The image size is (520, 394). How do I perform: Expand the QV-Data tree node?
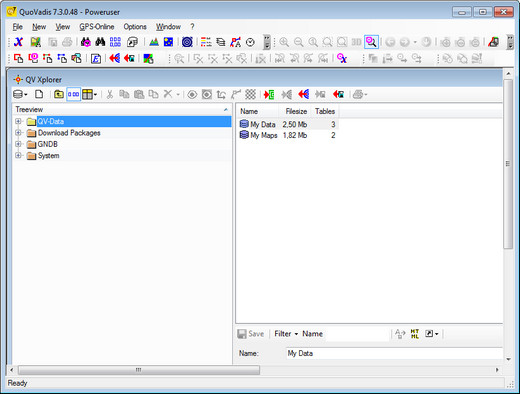click(x=18, y=121)
